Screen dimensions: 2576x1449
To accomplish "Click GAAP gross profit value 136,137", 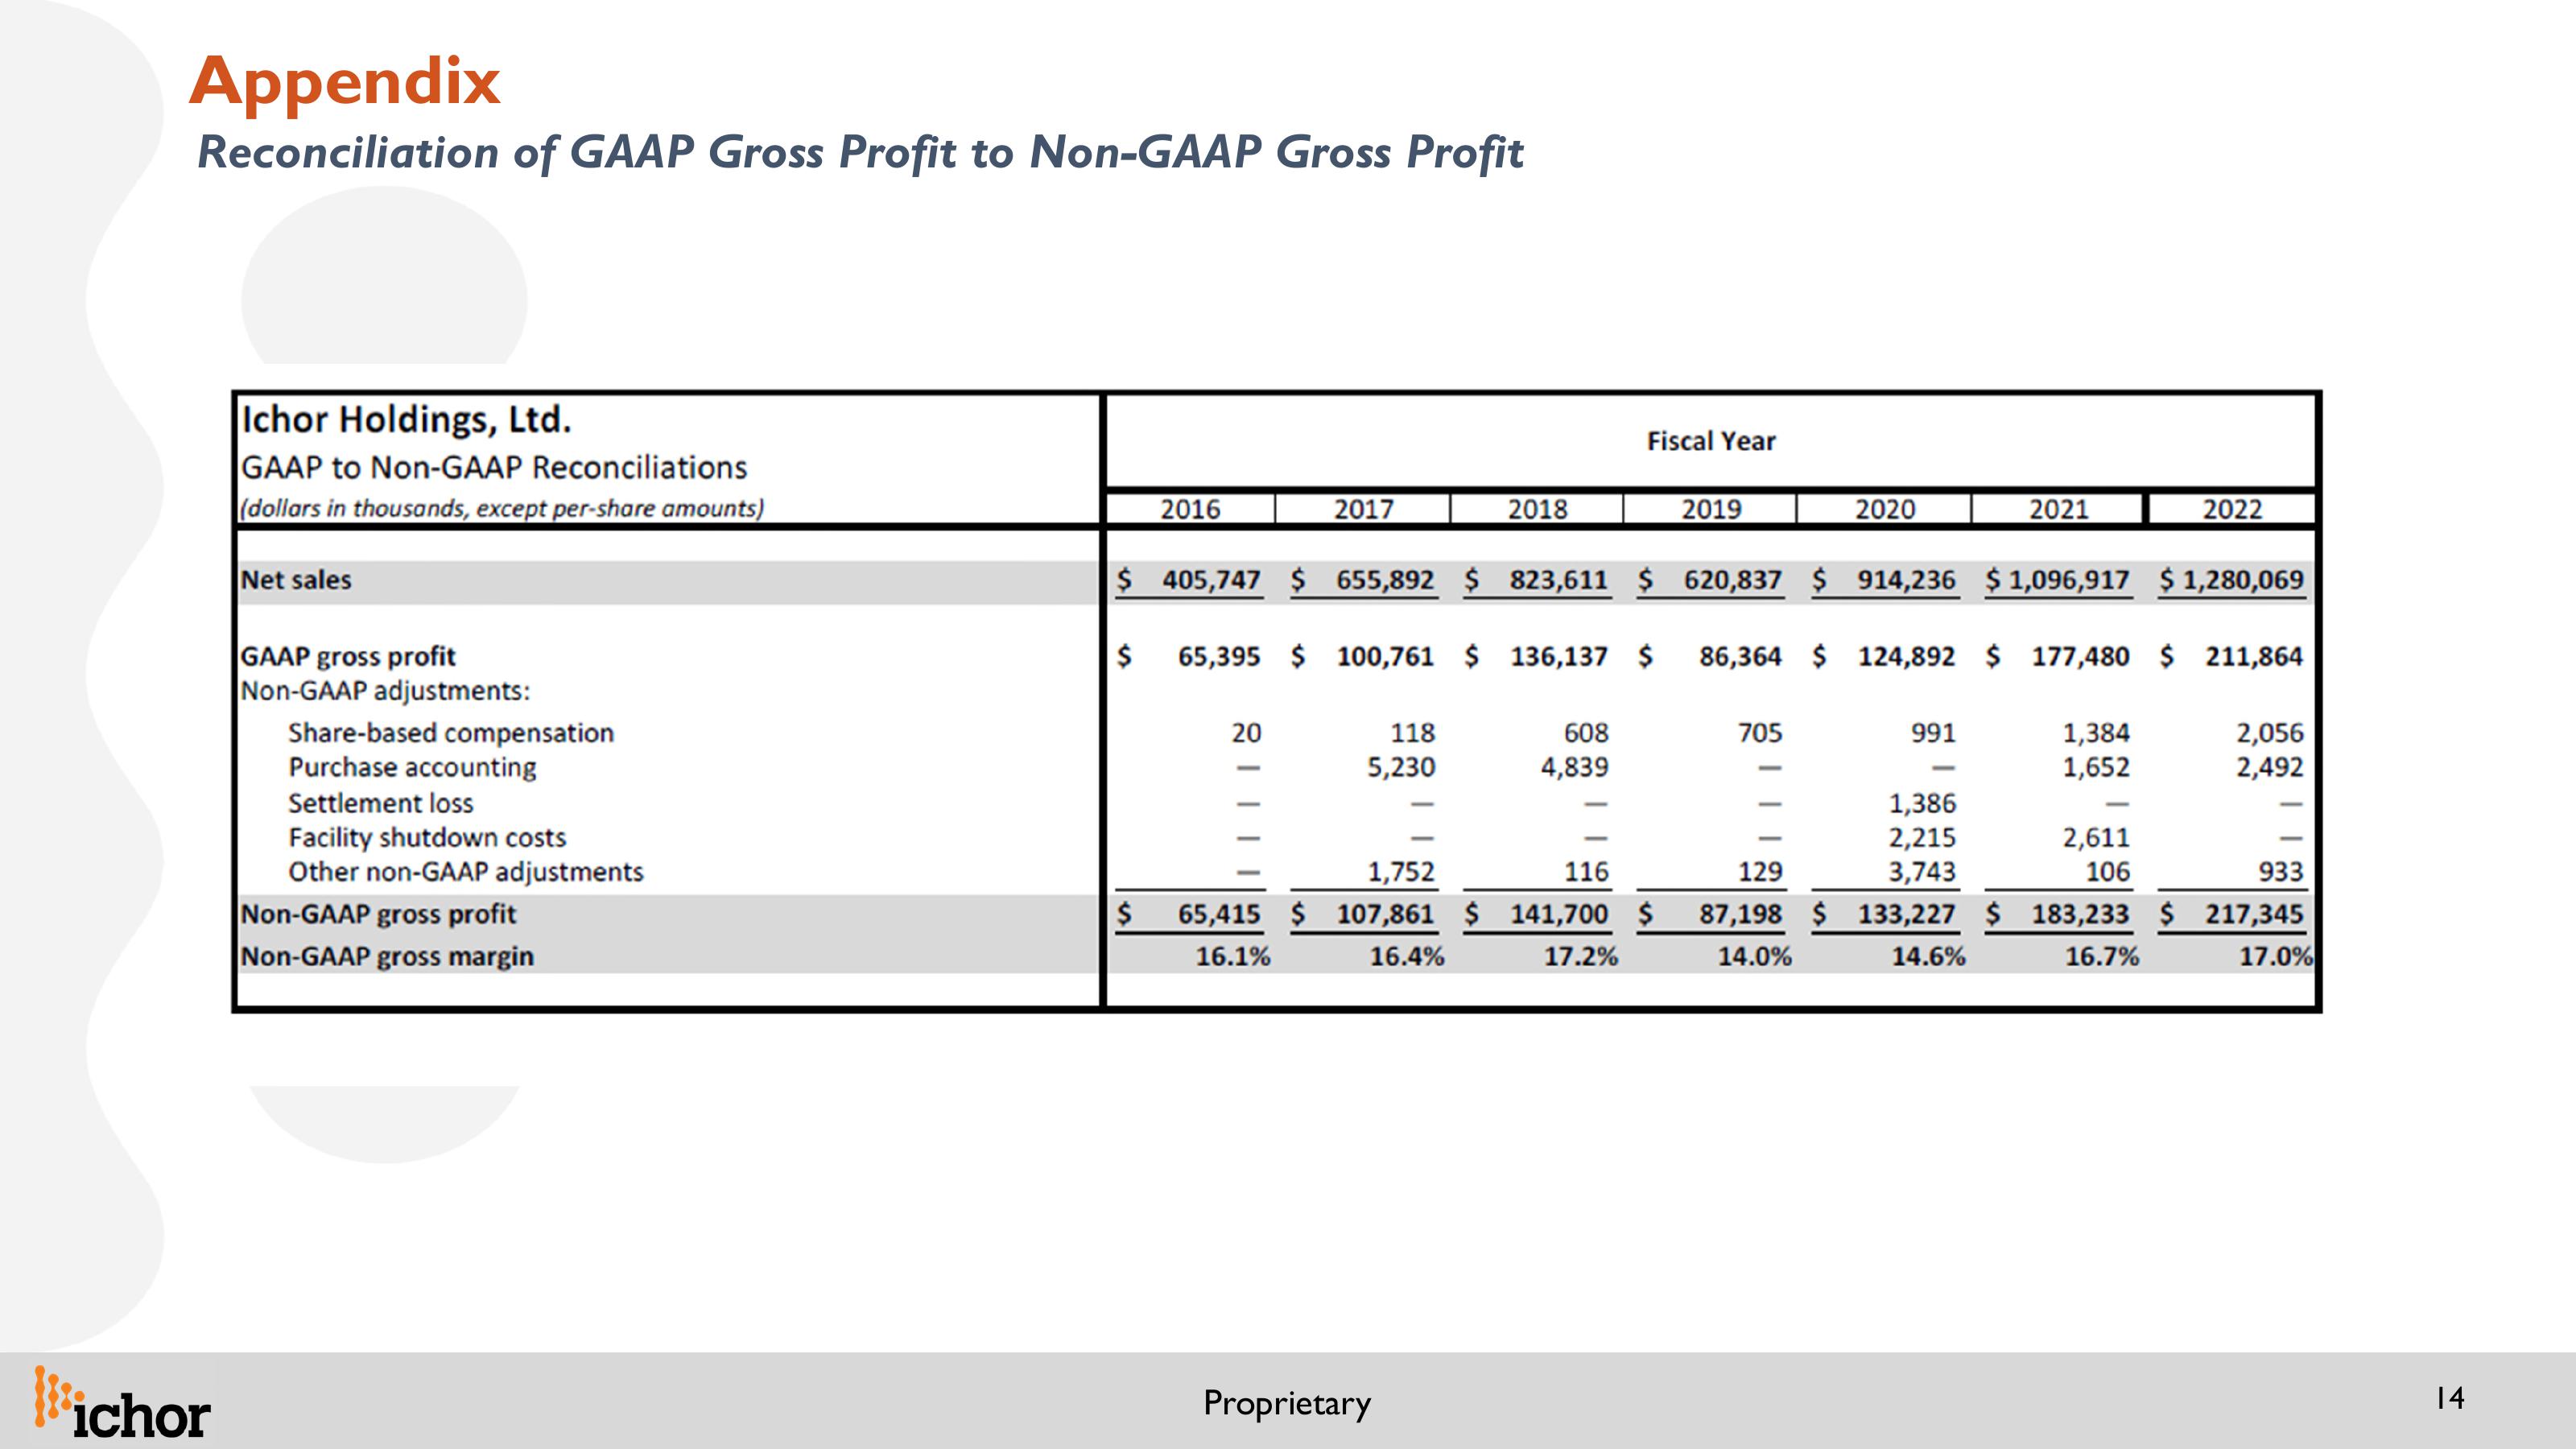I will [1559, 657].
